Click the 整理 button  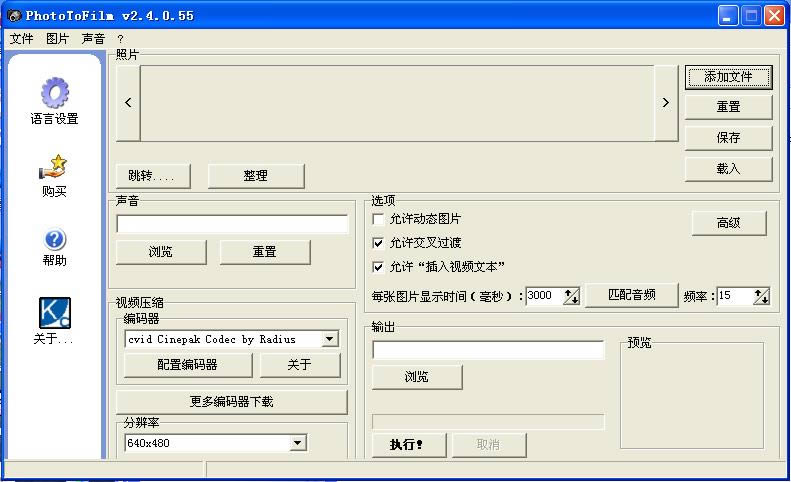[256, 176]
